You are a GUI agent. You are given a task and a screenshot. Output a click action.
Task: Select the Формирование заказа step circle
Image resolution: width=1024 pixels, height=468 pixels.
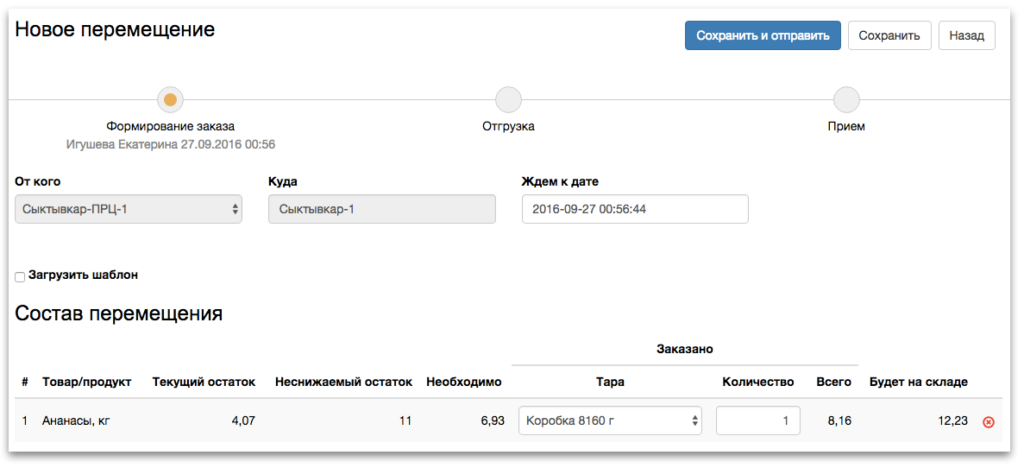pyautogui.click(x=170, y=100)
